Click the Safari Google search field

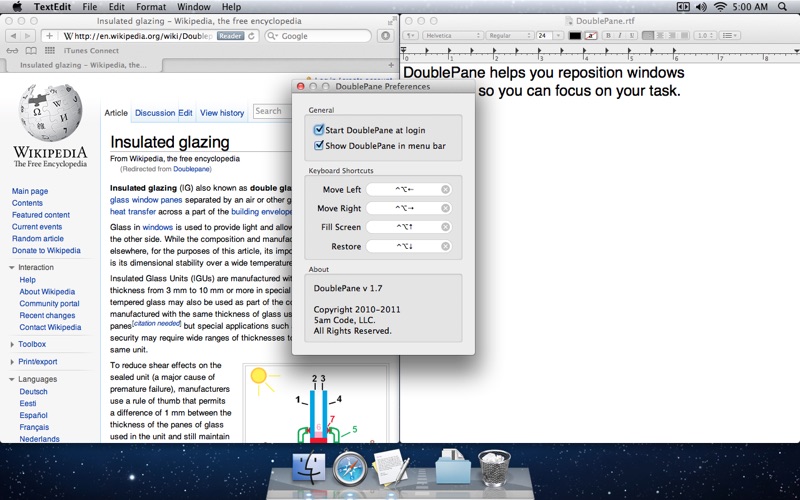click(x=318, y=36)
